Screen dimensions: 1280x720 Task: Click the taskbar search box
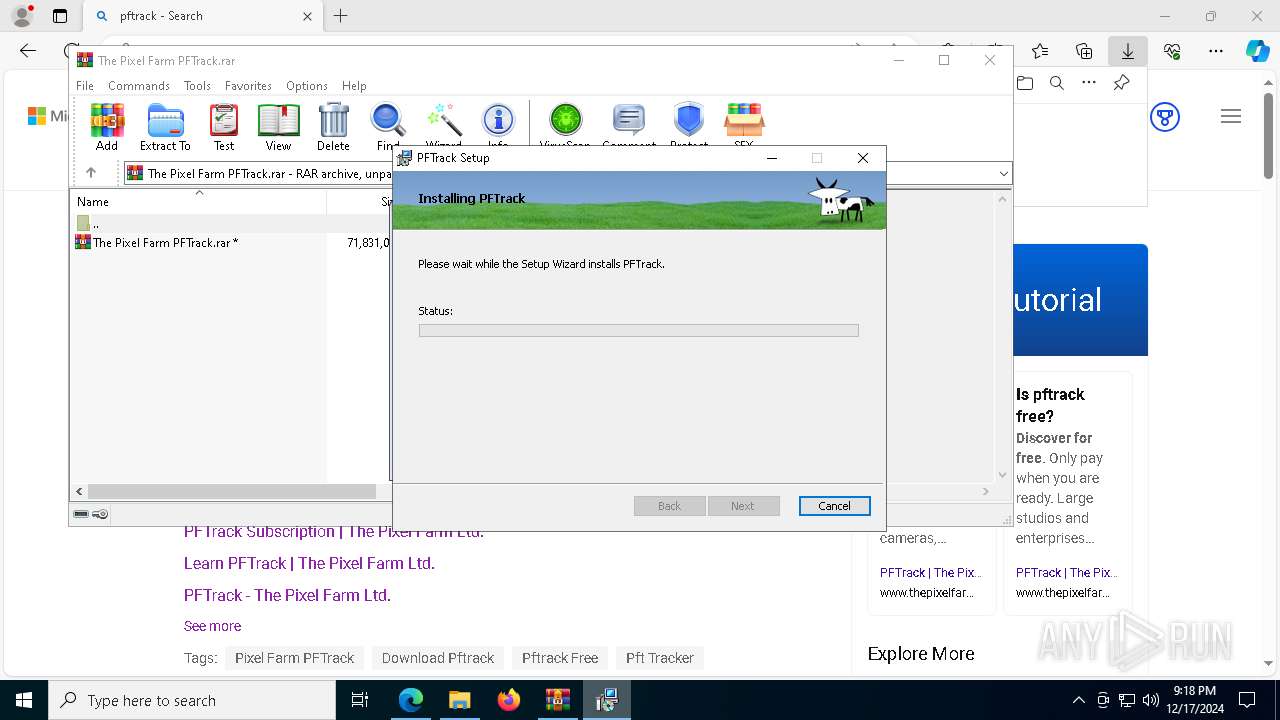click(x=192, y=700)
